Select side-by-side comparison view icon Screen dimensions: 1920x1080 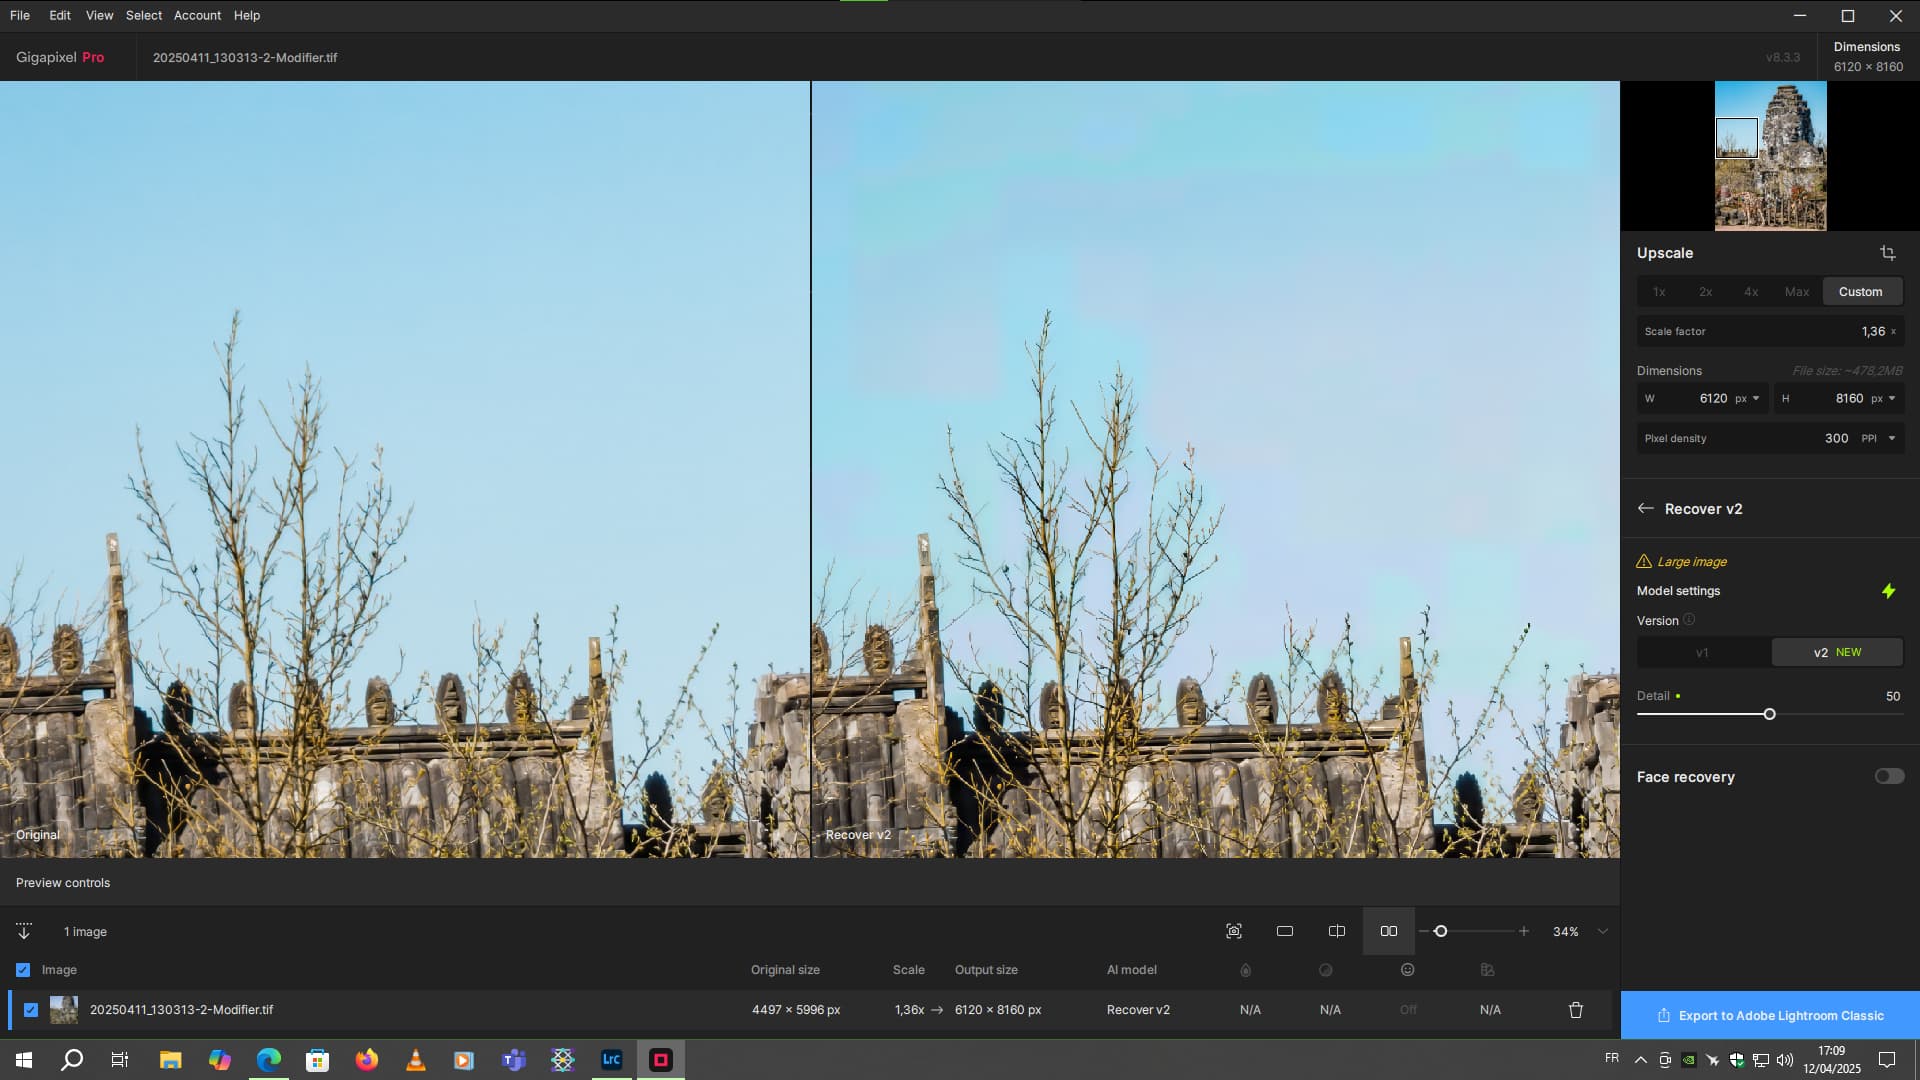coord(1389,931)
